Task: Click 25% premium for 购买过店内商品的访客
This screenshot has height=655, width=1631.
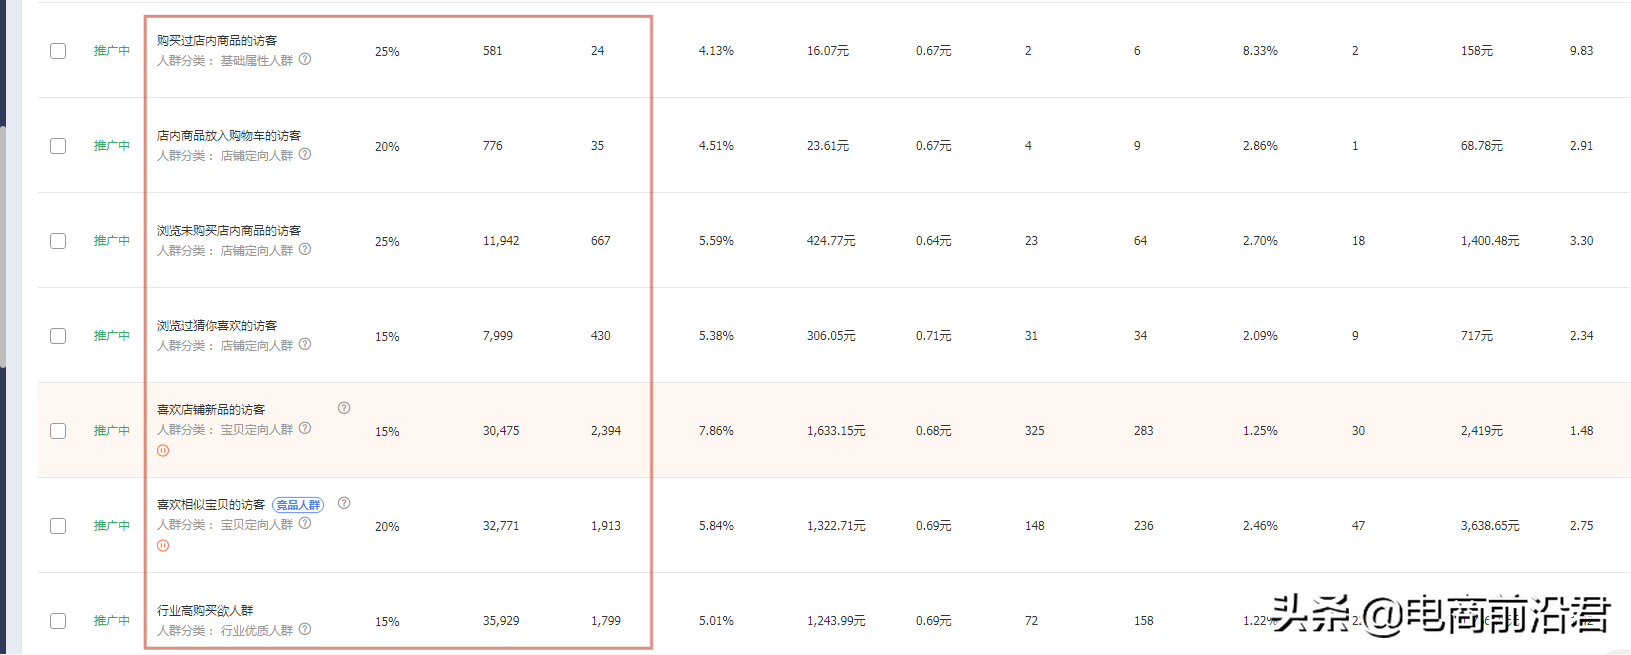Action: [x=387, y=52]
